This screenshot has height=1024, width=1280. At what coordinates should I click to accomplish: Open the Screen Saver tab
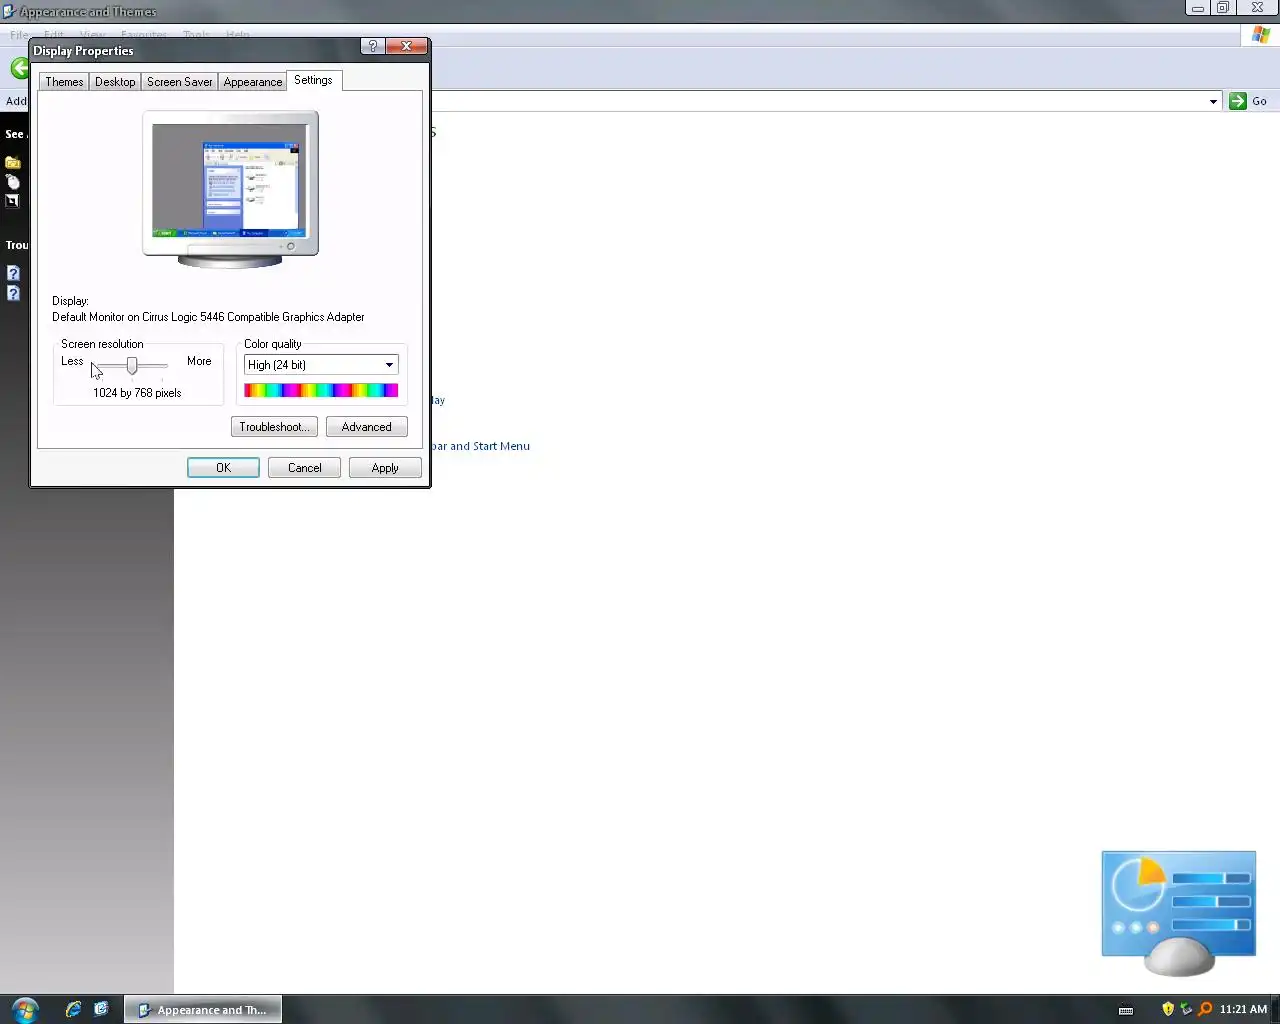pos(180,82)
